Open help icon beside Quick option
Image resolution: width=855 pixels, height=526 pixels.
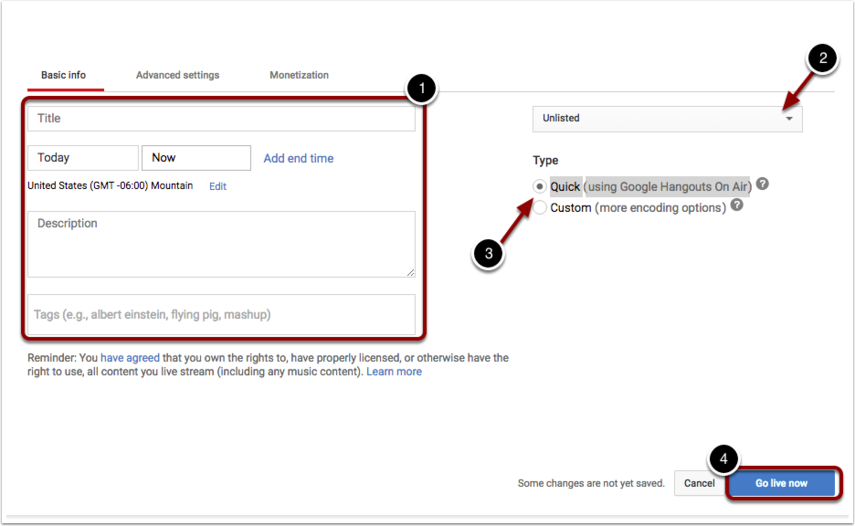pos(762,184)
